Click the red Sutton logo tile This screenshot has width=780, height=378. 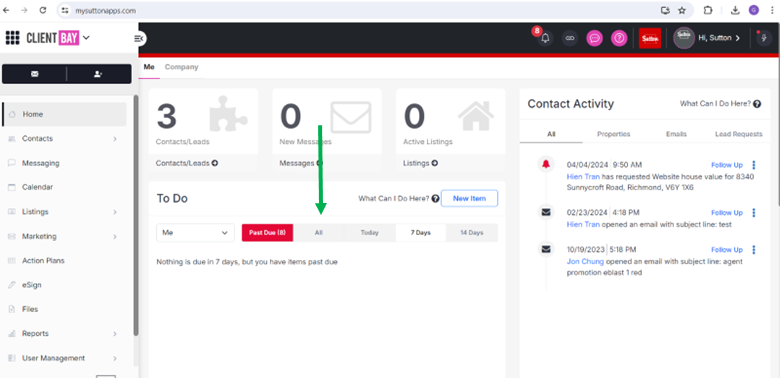click(650, 38)
